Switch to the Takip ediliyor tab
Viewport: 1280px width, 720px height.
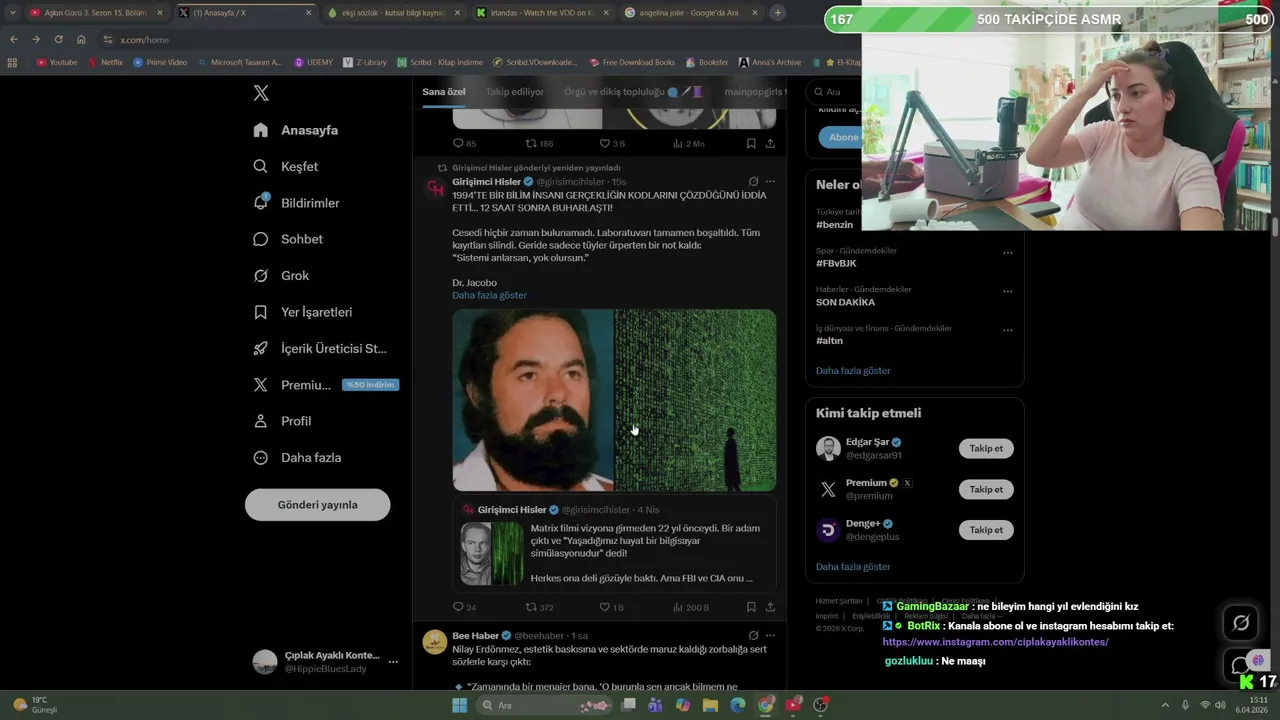pos(515,92)
